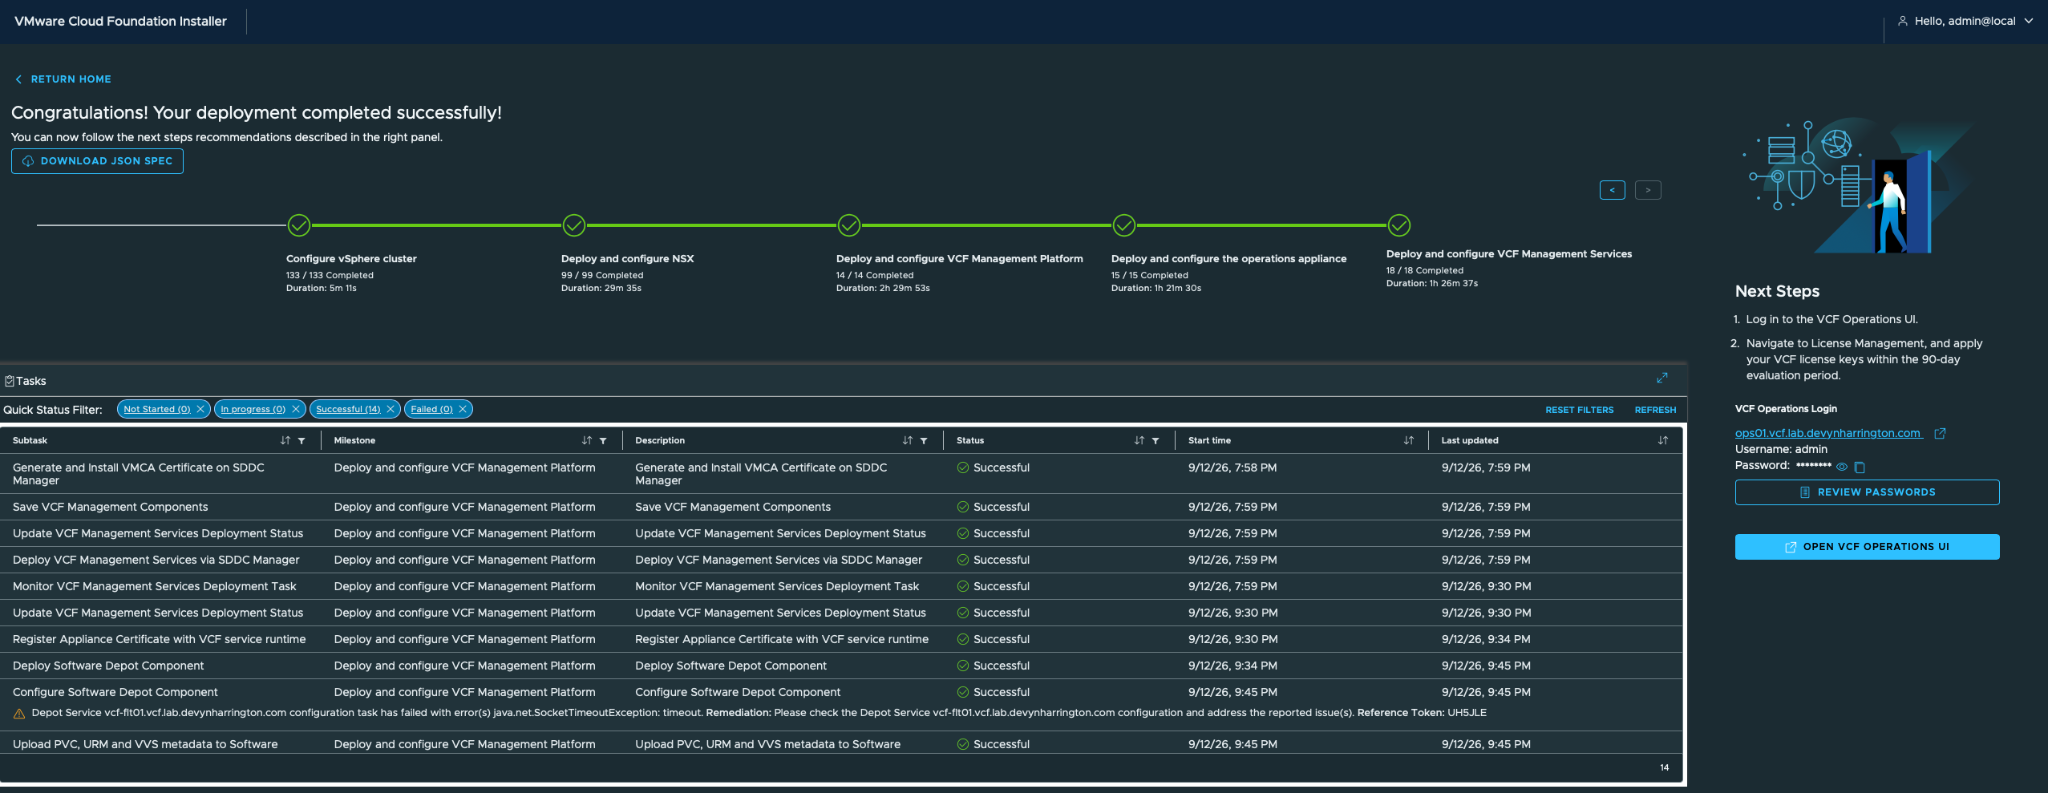Copy the VCF Operations password

tap(1860, 467)
